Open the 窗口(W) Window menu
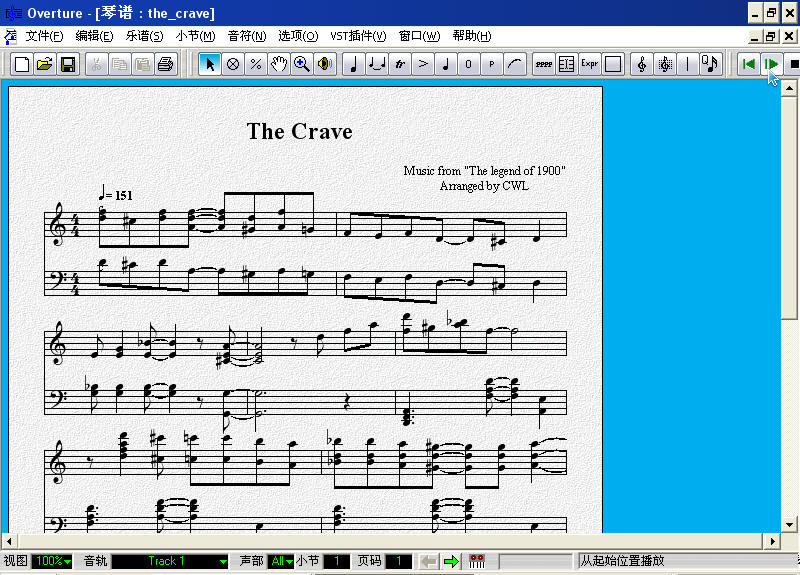Screen dimensions: 800x575 click(419, 36)
